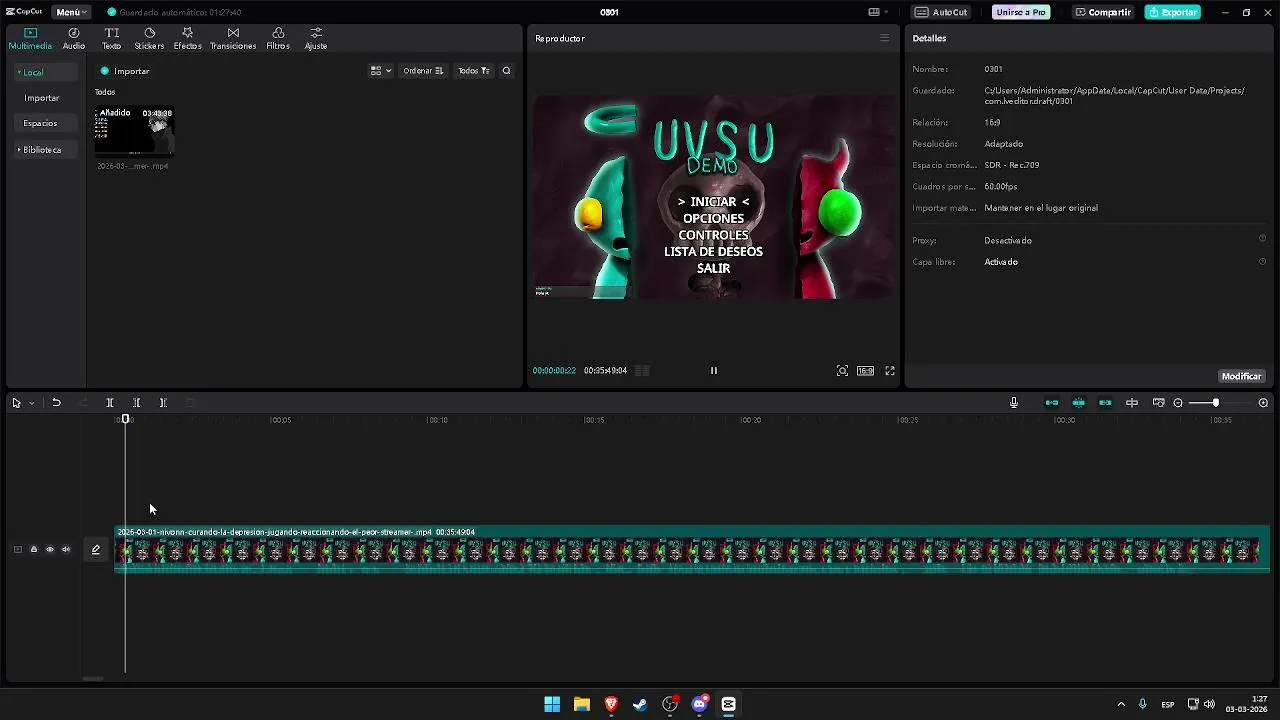
Task: Toggle the track collapse icon
Action: [x=17, y=549]
